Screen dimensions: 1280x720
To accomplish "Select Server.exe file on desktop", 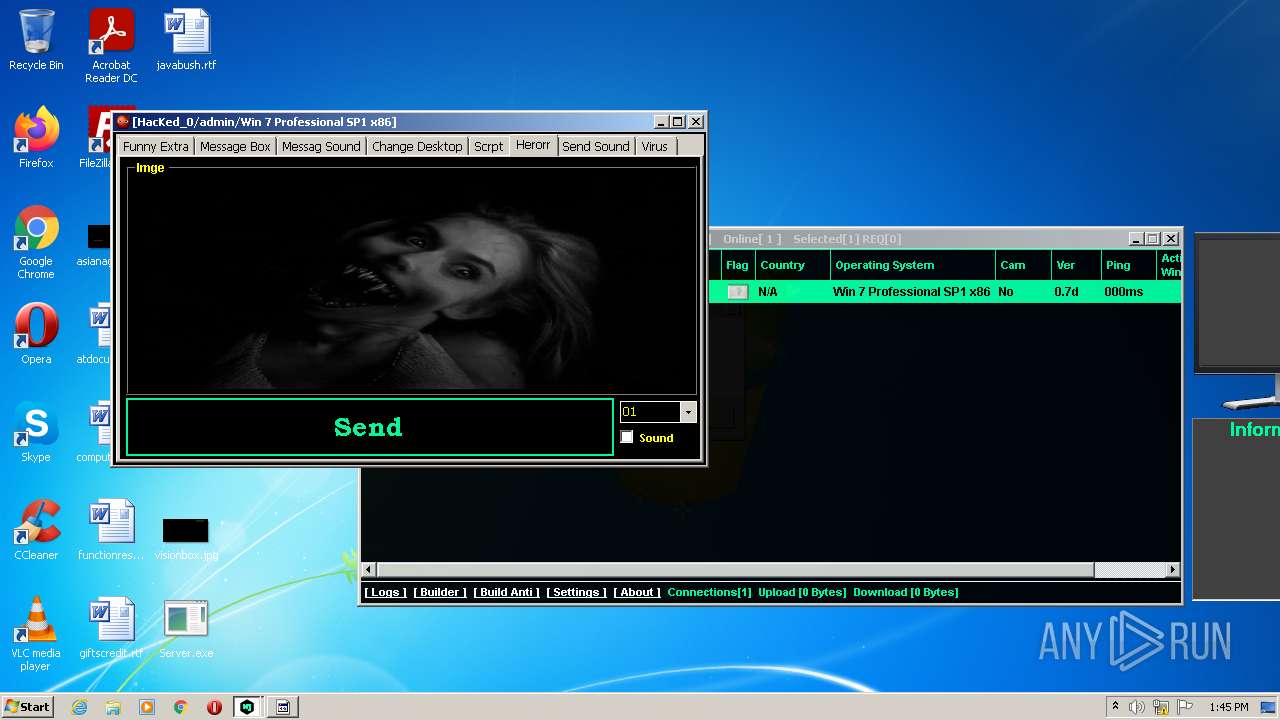I will 186,627.
